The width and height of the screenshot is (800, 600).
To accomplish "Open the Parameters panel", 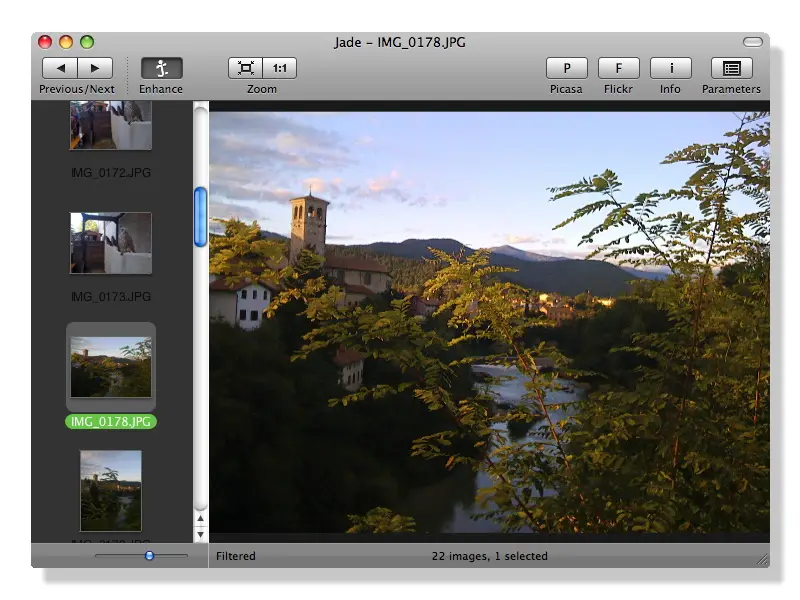I will click(x=732, y=68).
